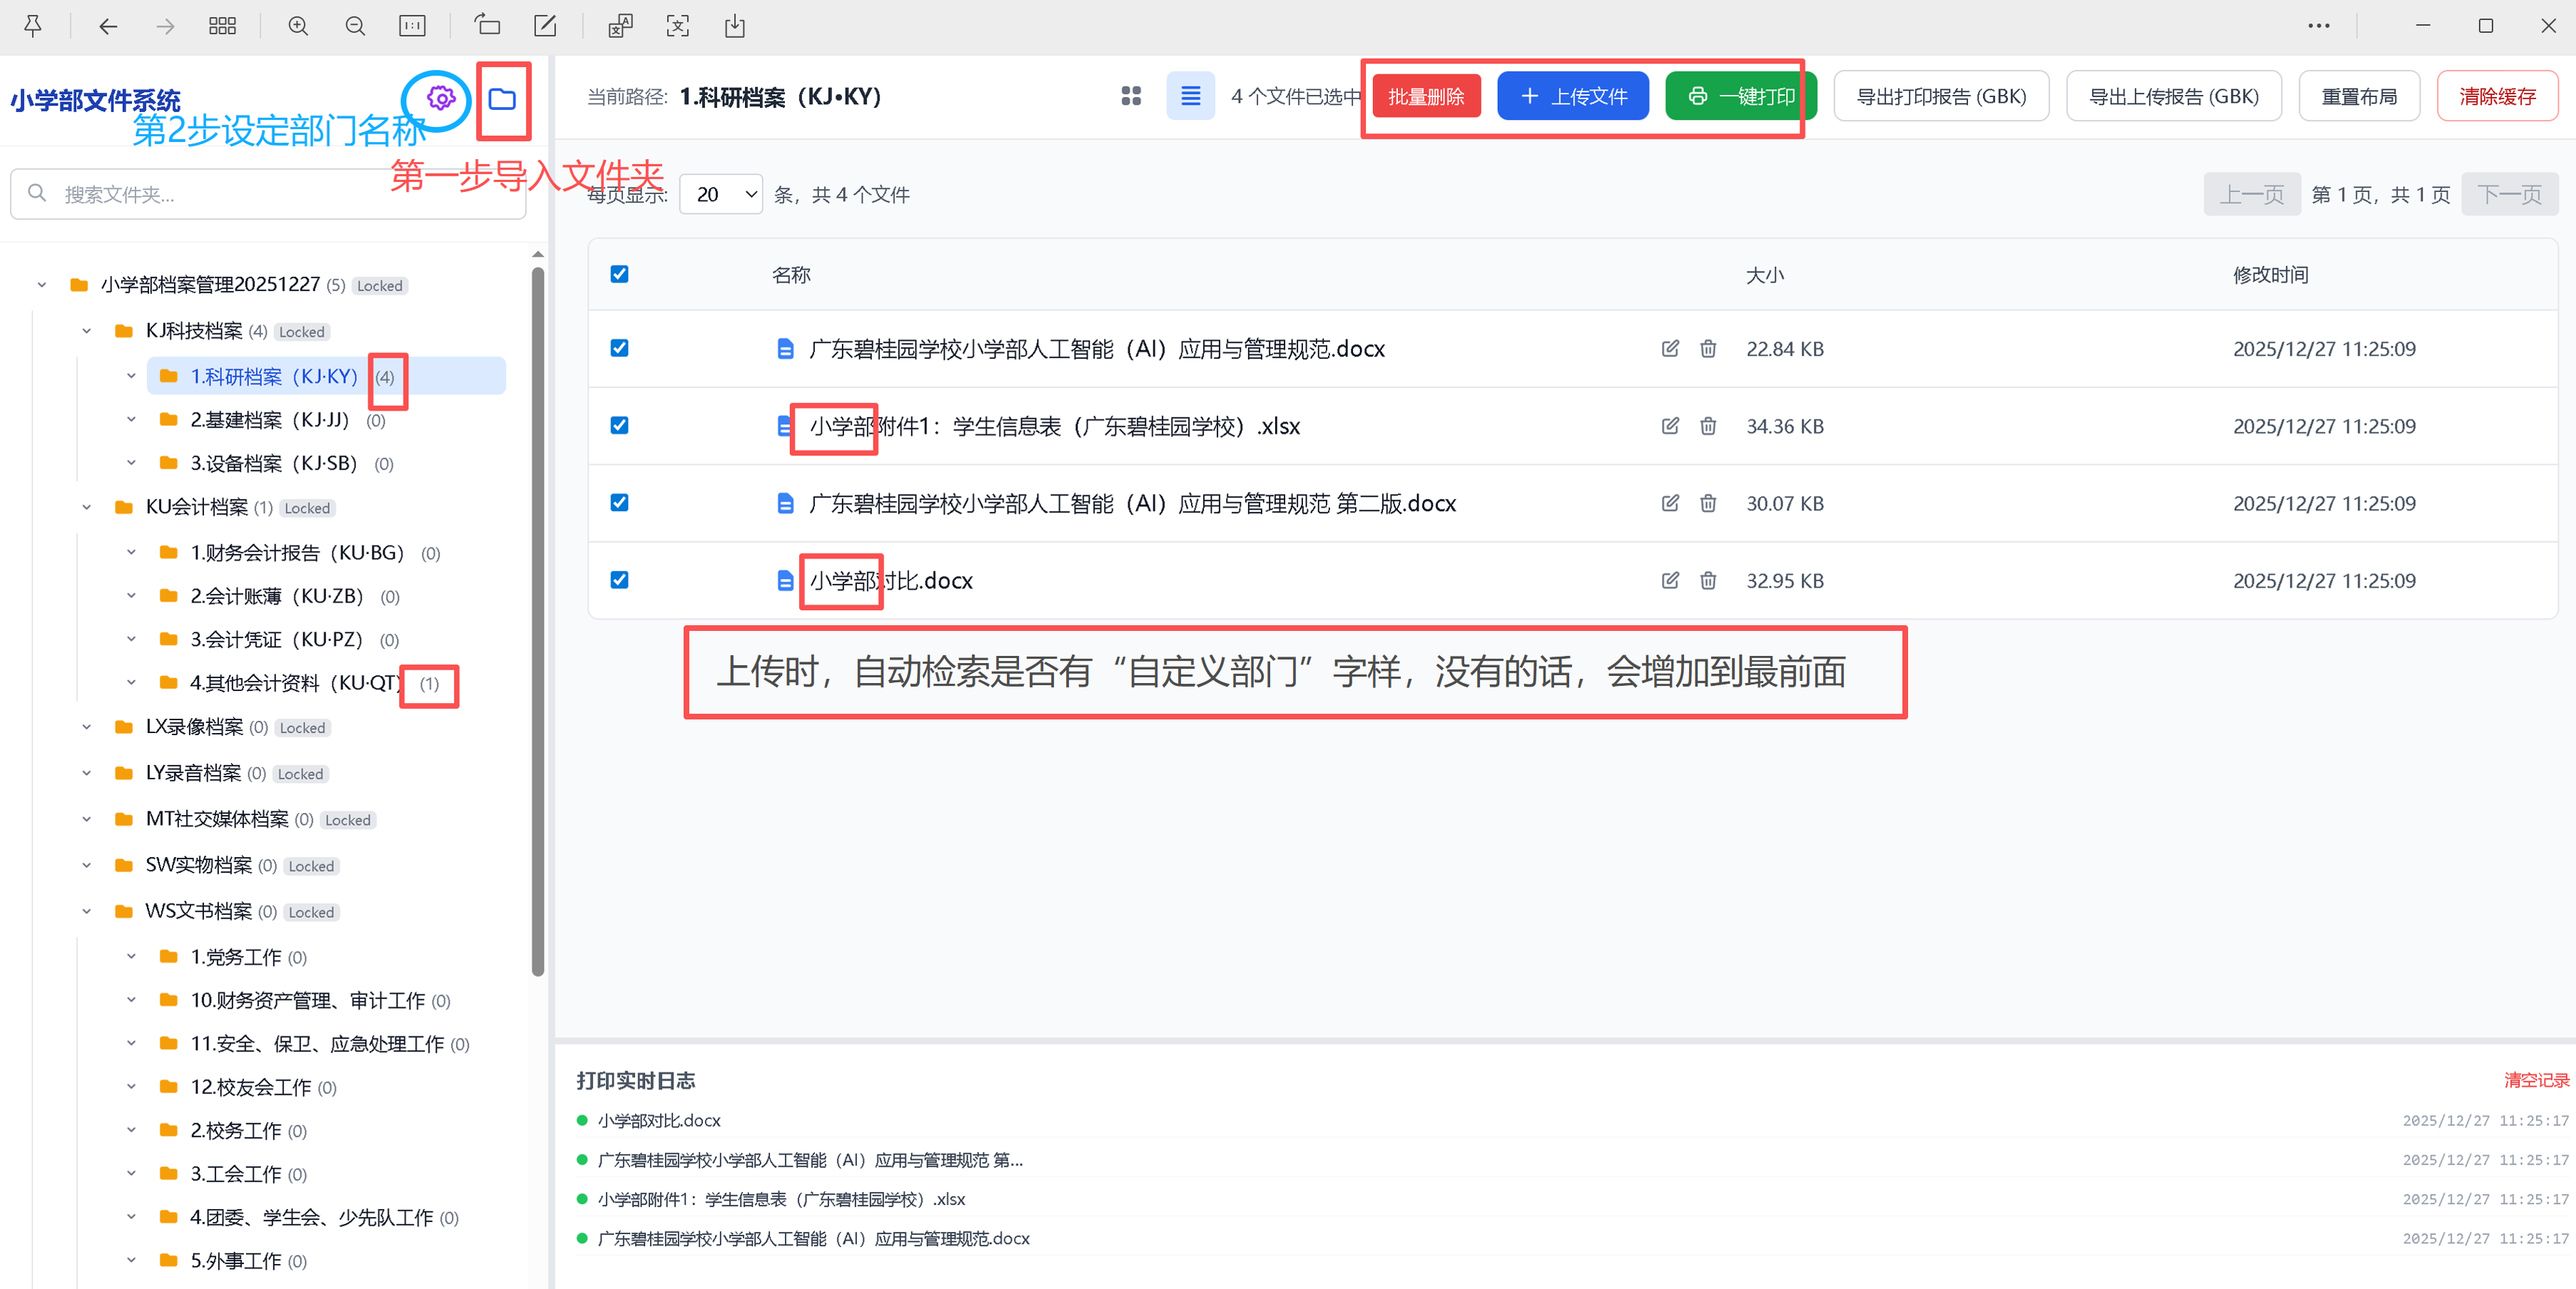This screenshot has width=2576, height=1289.
Task: Click the delete icon for the xlsx file
Action: tap(1708, 425)
